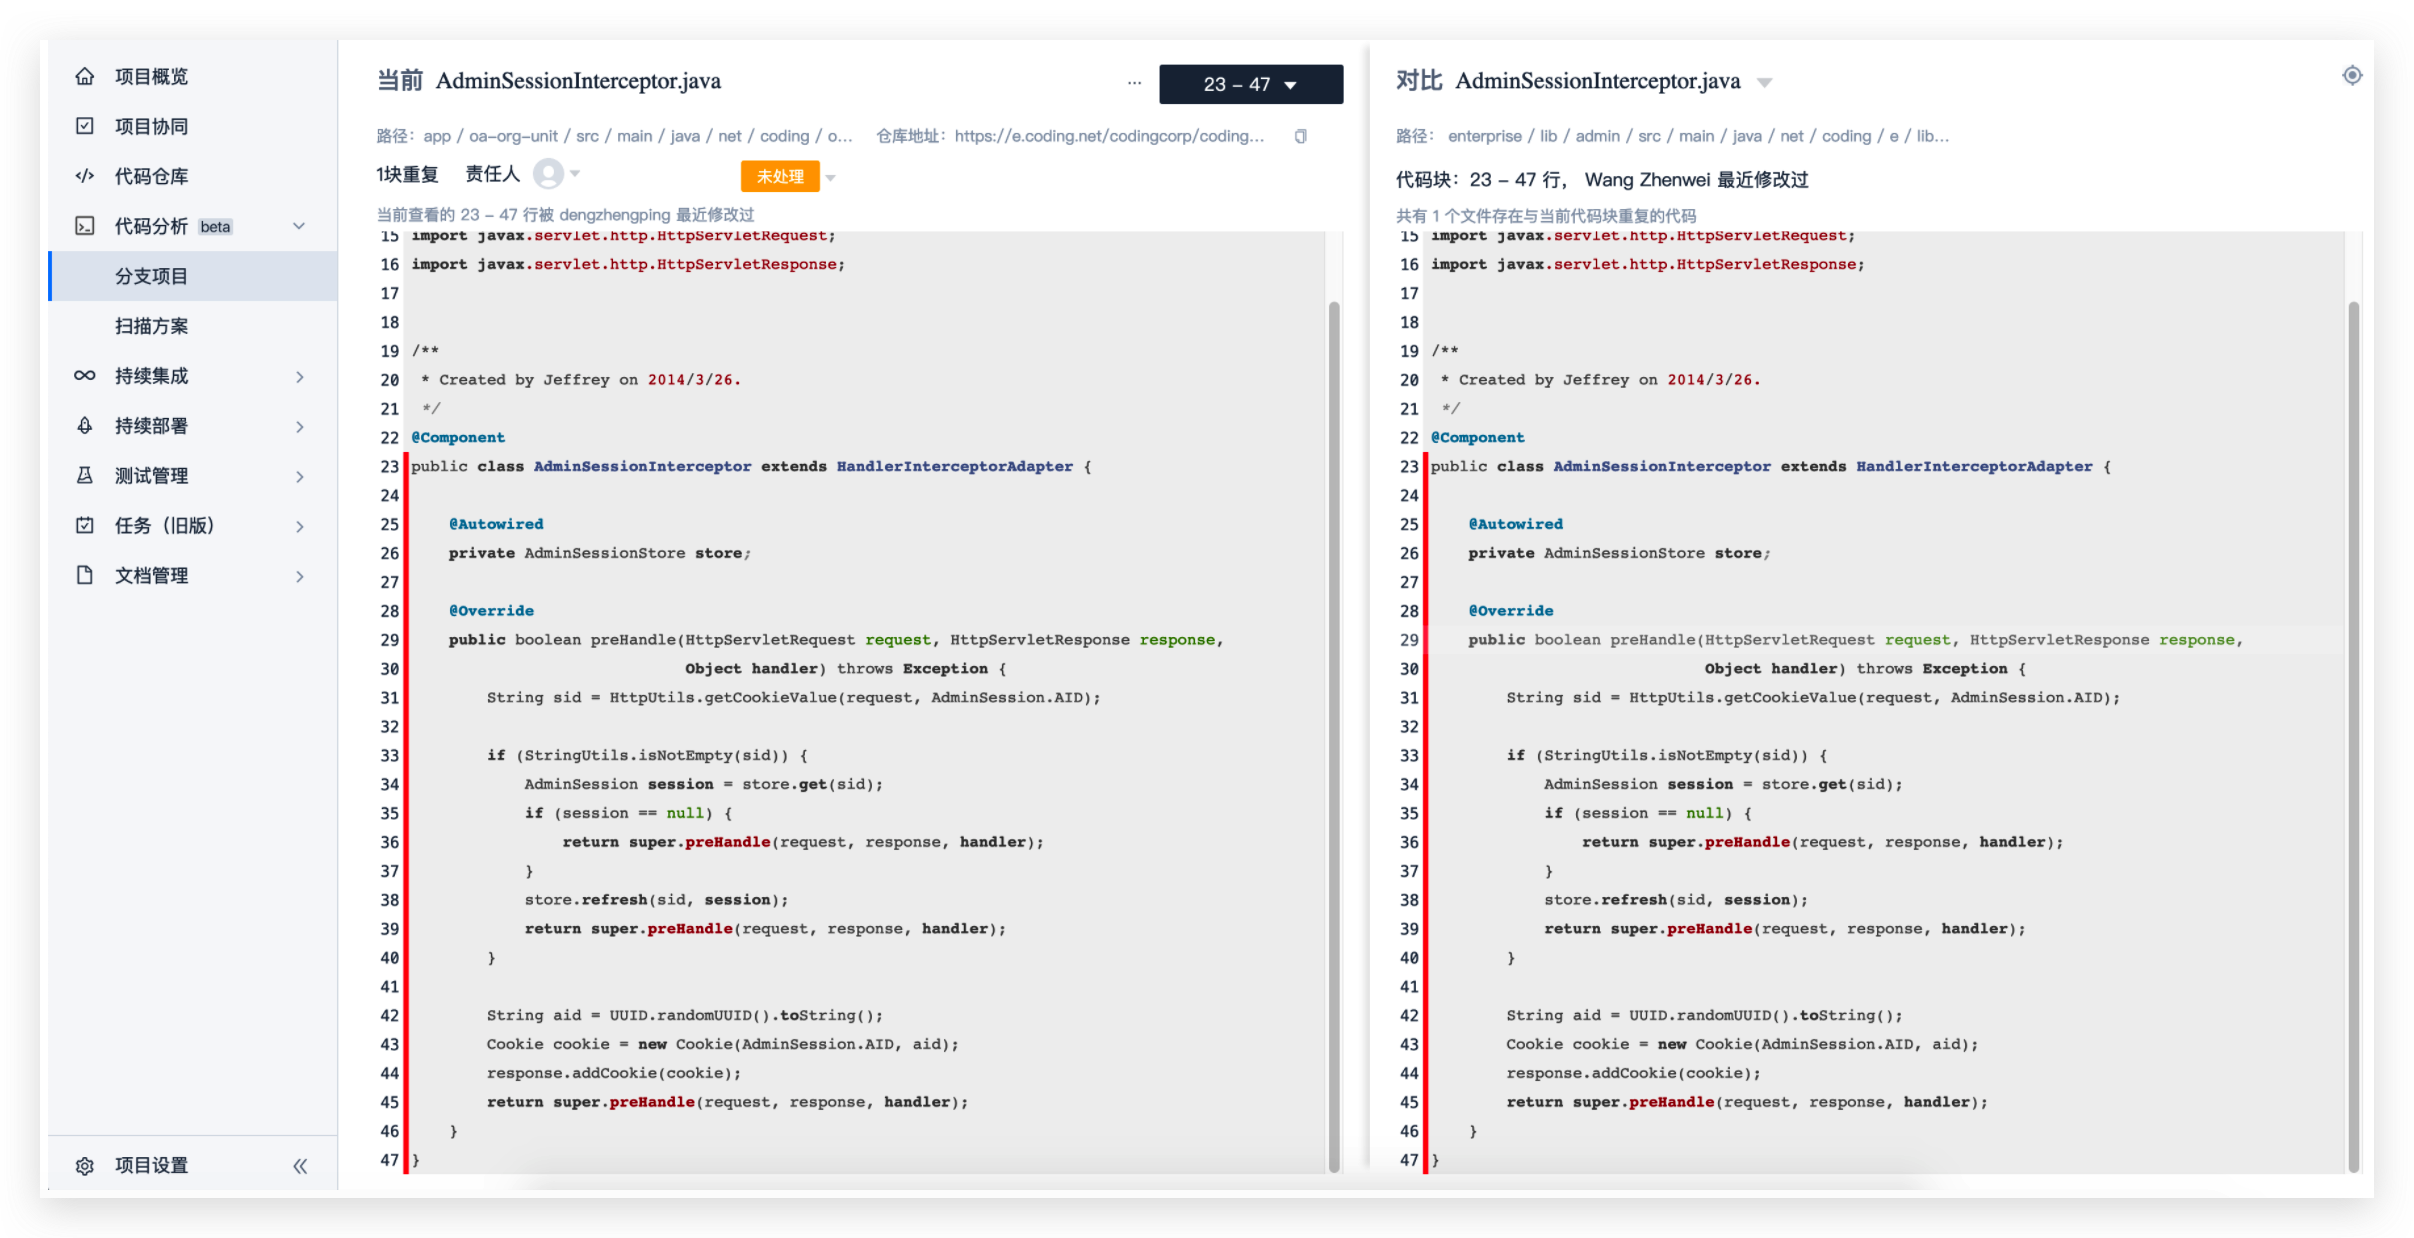The width and height of the screenshot is (2414, 1238).
Task: Expand compare file dropdown next to 对比 AdminSessionInterceptor.java
Action: coord(1765,83)
